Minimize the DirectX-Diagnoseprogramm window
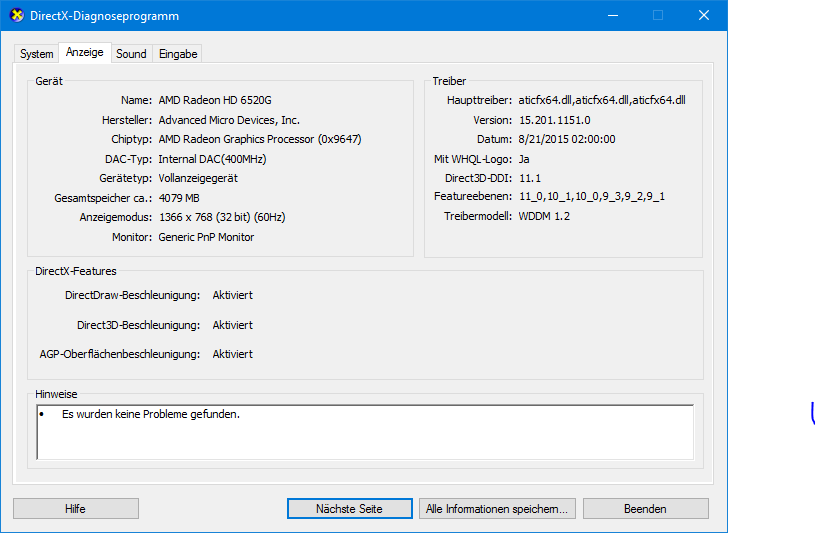 613,15
